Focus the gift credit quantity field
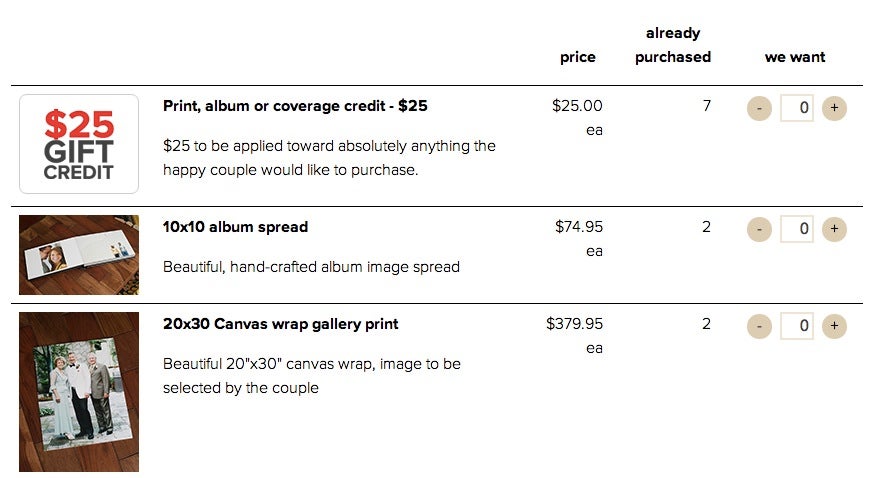882x478 pixels. click(x=796, y=108)
